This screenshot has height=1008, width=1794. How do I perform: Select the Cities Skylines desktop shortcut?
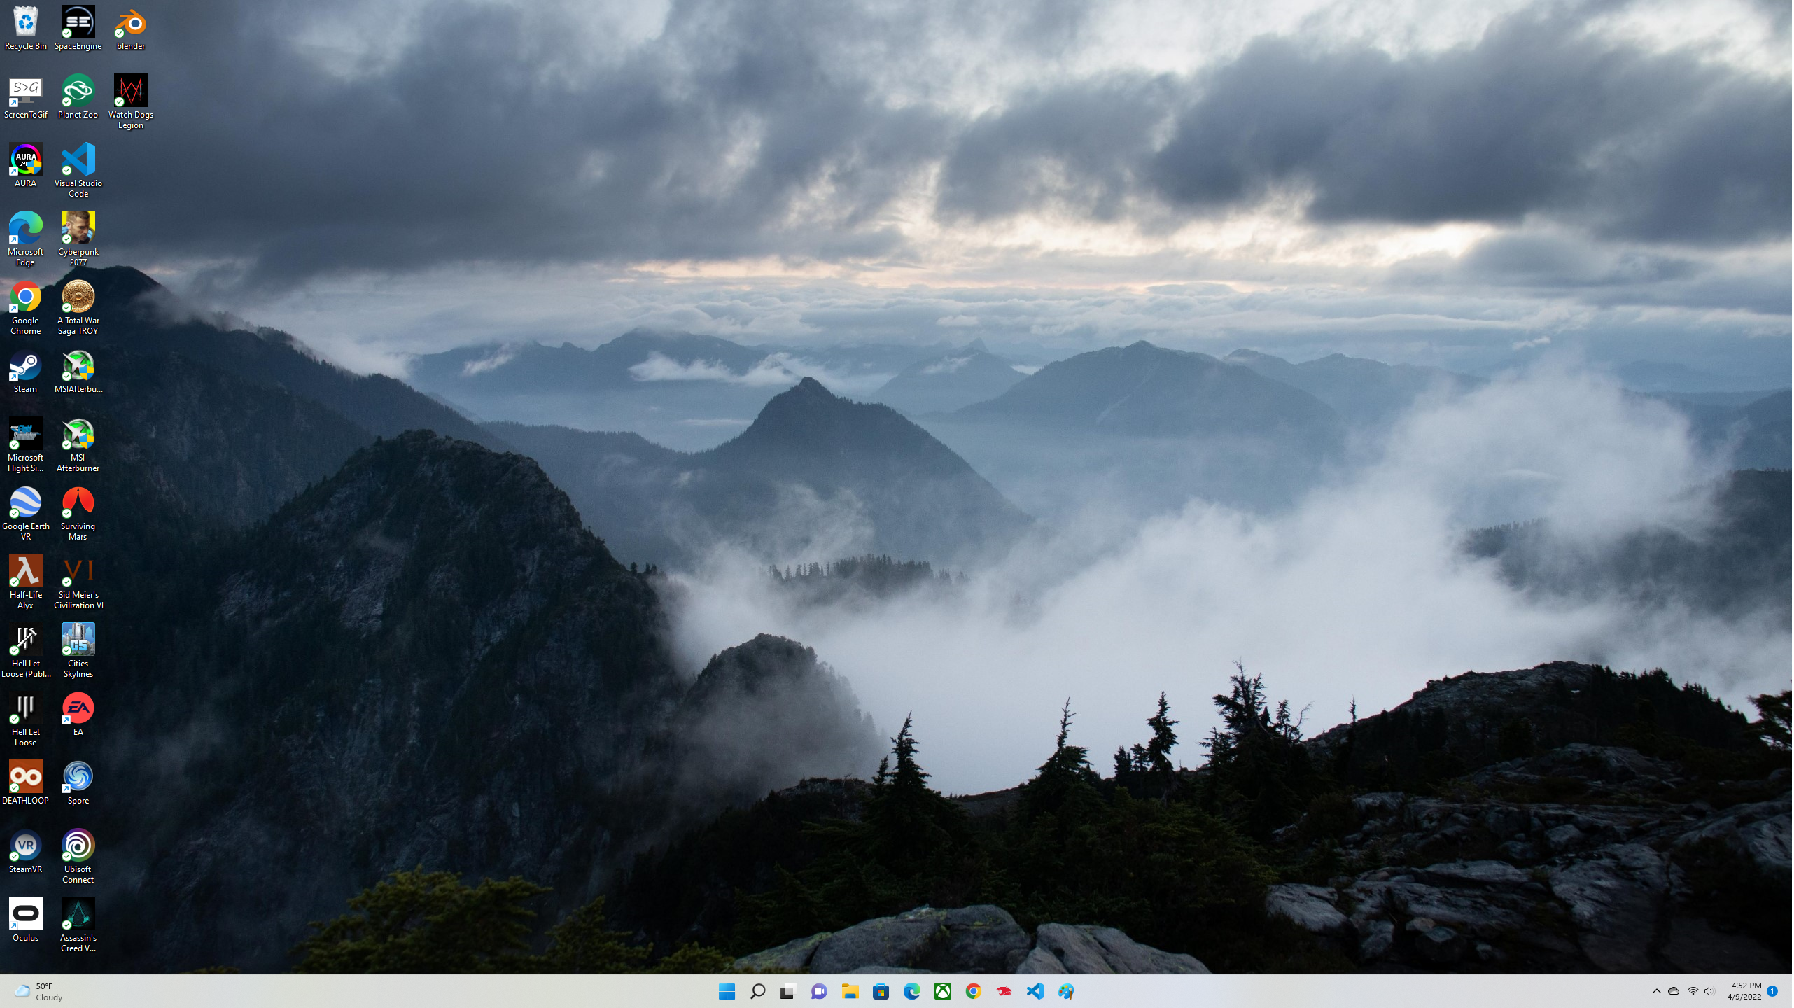[x=78, y=651]
